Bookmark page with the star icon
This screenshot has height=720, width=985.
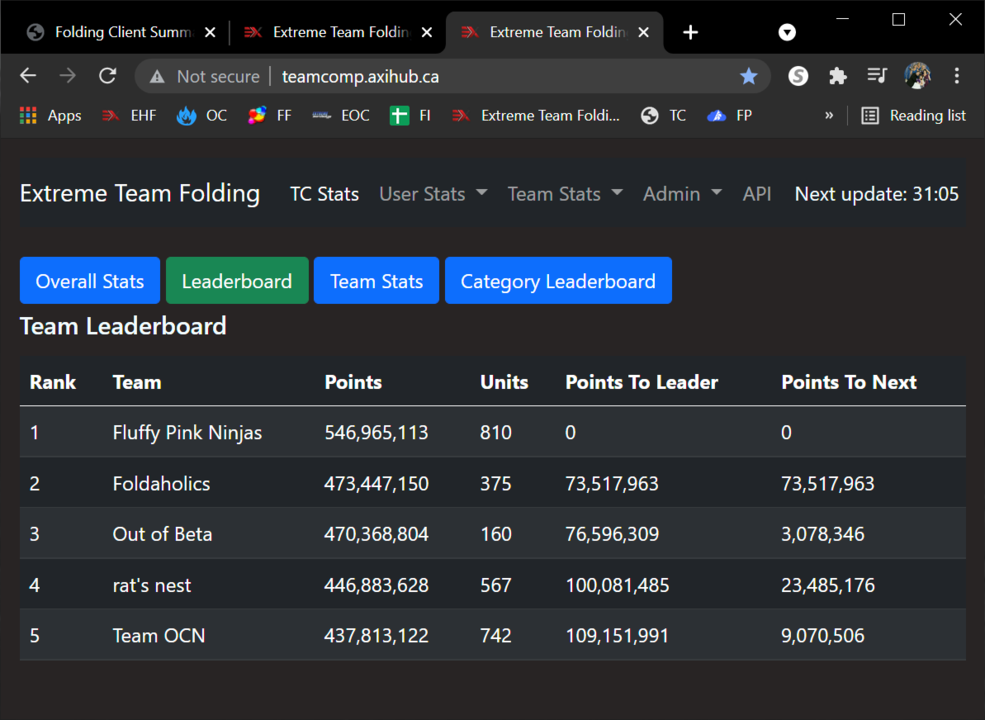pos(748,76)
